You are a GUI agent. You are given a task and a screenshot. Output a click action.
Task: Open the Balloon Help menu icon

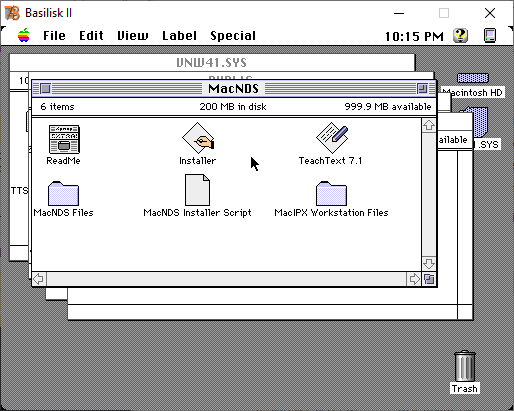pos(460,35)
